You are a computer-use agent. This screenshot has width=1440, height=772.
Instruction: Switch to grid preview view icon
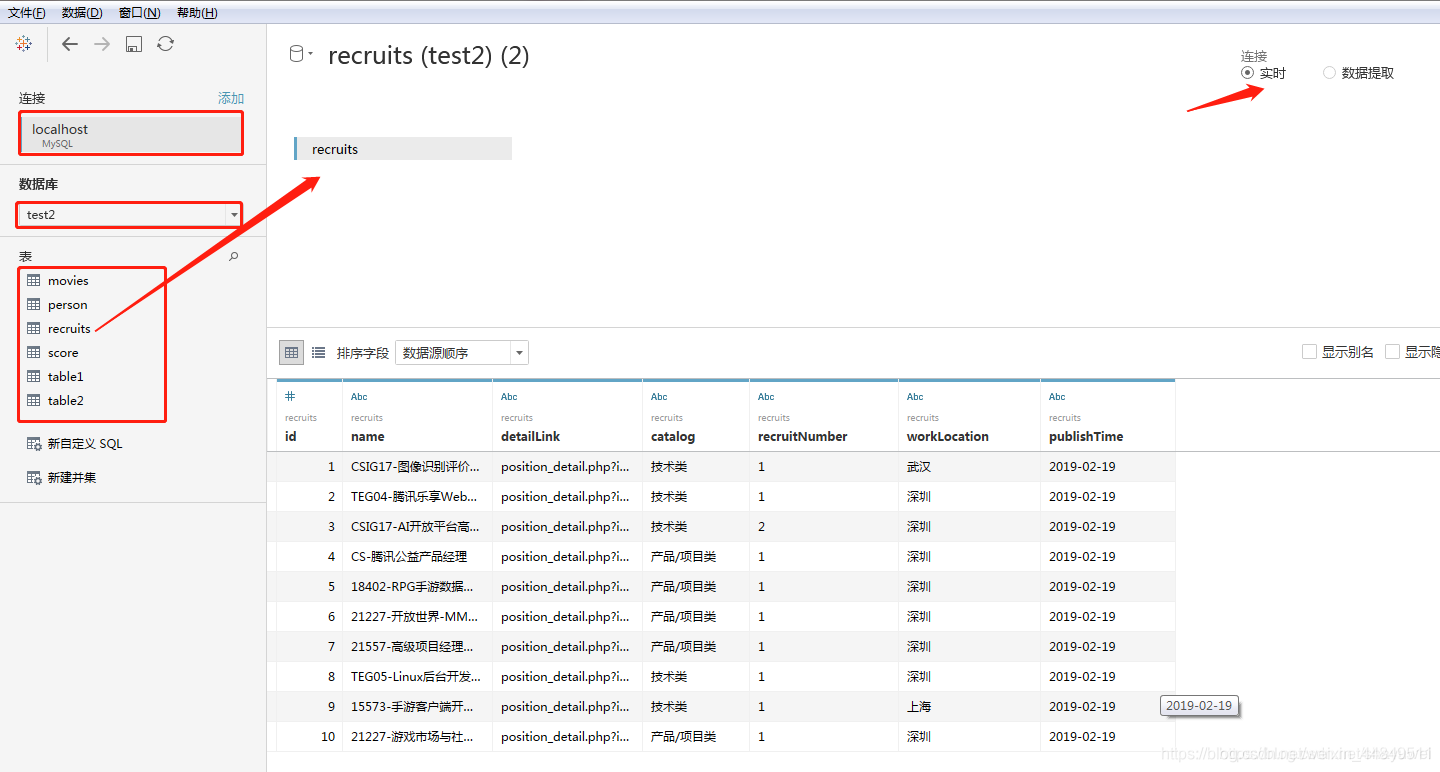(291, 352)
